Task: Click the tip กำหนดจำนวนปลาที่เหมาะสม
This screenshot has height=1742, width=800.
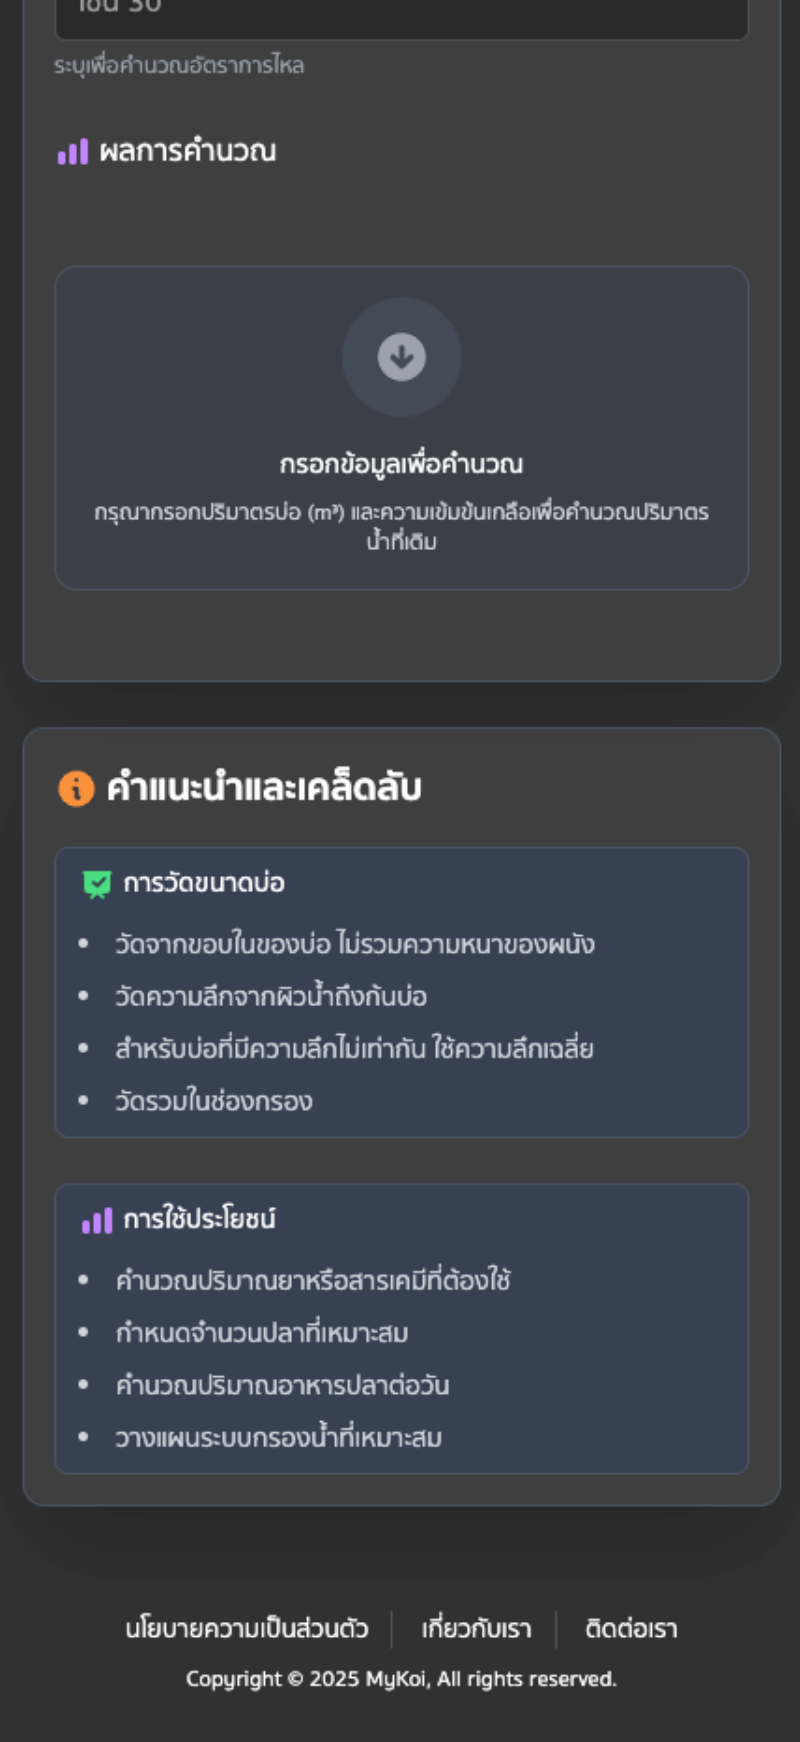Action: [x=262, y=1333]
